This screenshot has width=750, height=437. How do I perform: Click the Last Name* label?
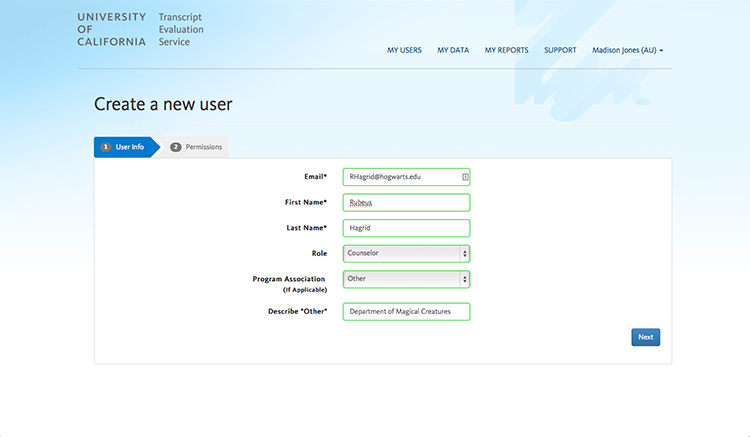click(x=307, y=228)
